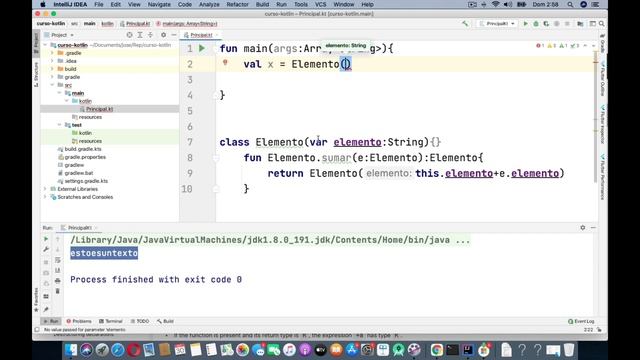This screenshot has width=640, height=360.
Task: Click Print icon in Run console
Action: 58,281
